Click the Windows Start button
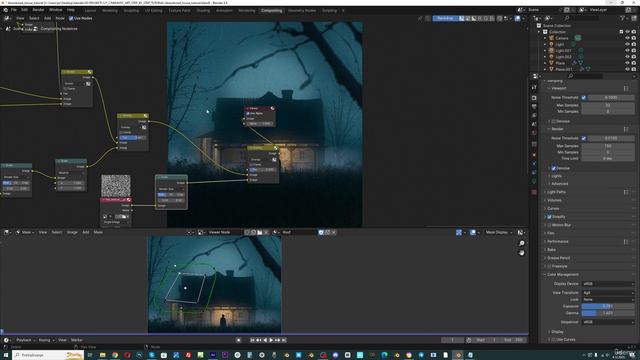The height and width of the screenshot is (360, 640). point(6,355)
